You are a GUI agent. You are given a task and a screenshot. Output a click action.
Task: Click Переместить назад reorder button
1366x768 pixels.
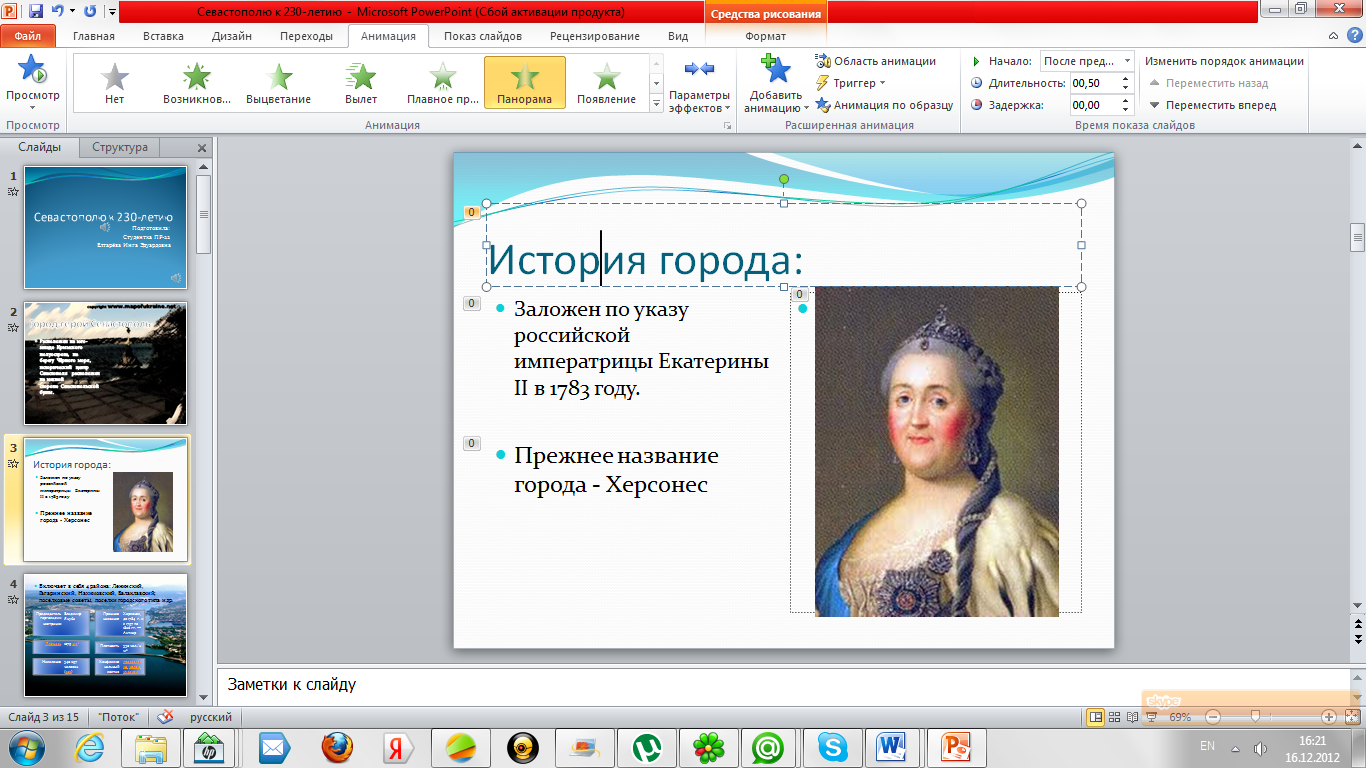(x=1208, y=83)
